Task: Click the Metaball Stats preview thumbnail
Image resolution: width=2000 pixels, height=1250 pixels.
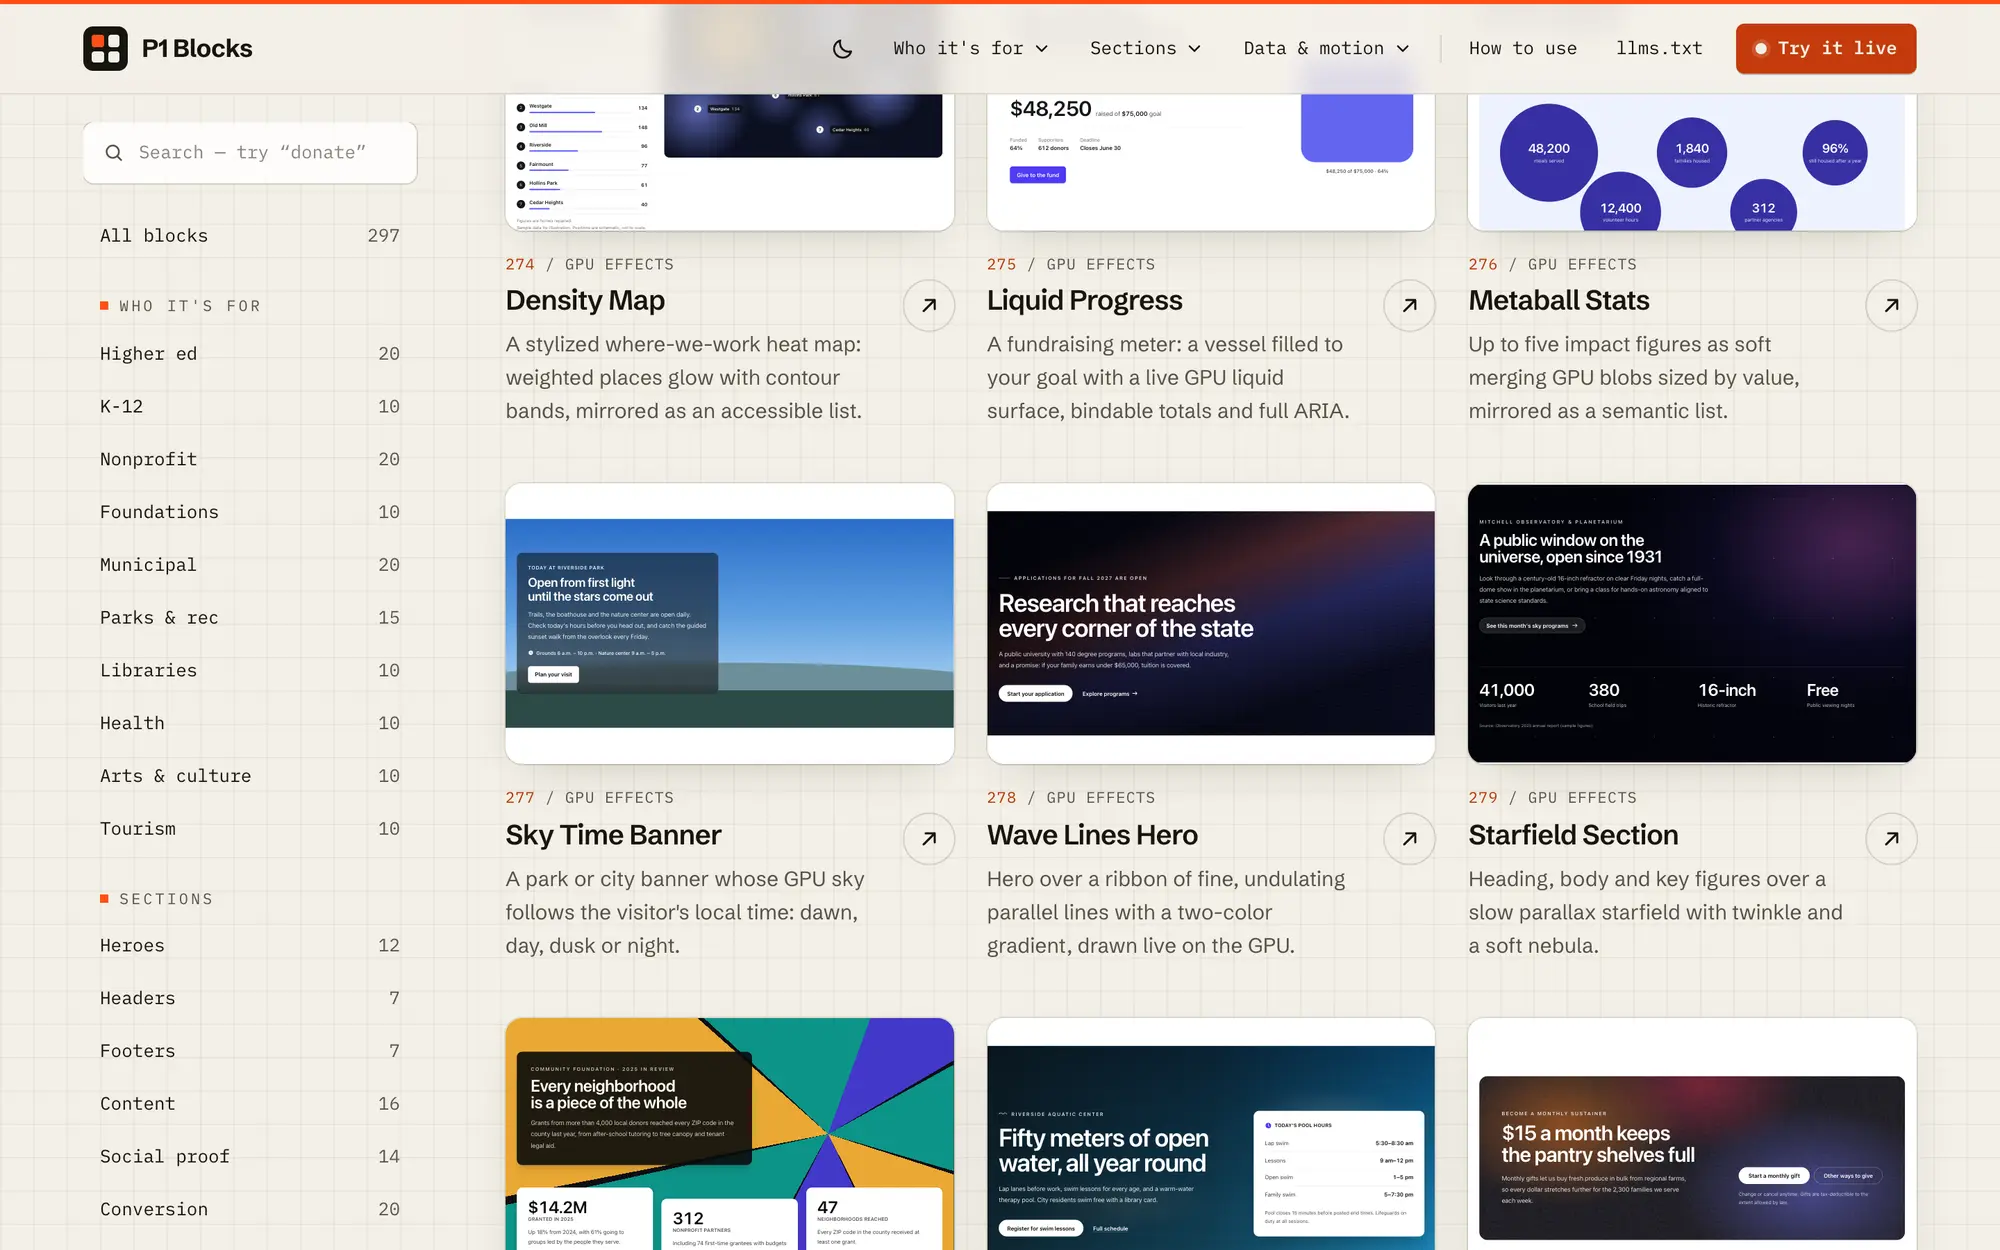Action: point(1692,162)
